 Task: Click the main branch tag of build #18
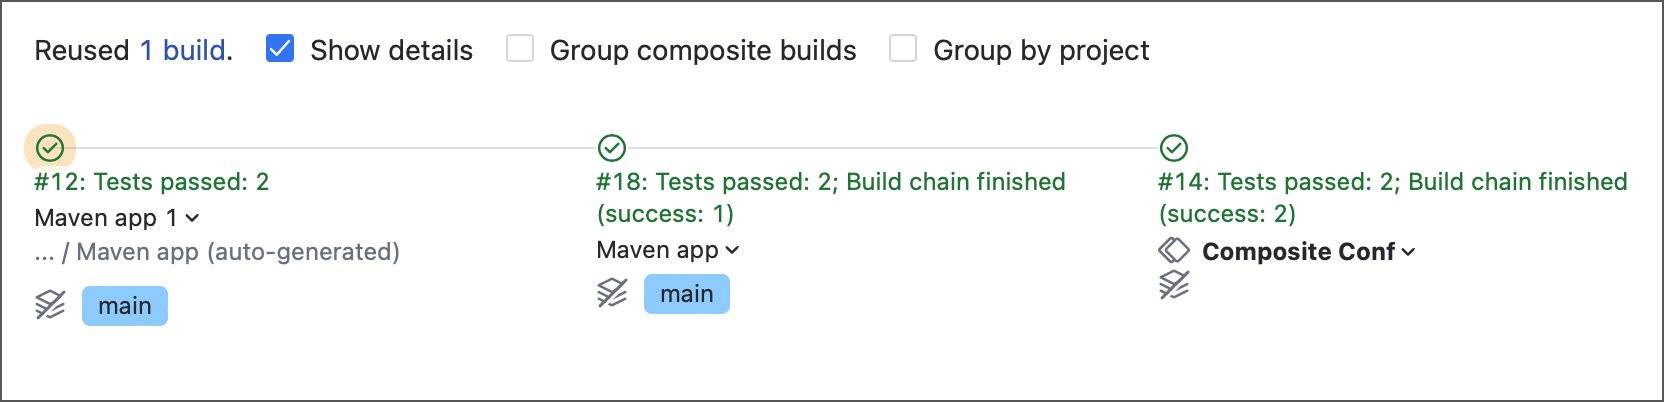(x=687, y=294)
